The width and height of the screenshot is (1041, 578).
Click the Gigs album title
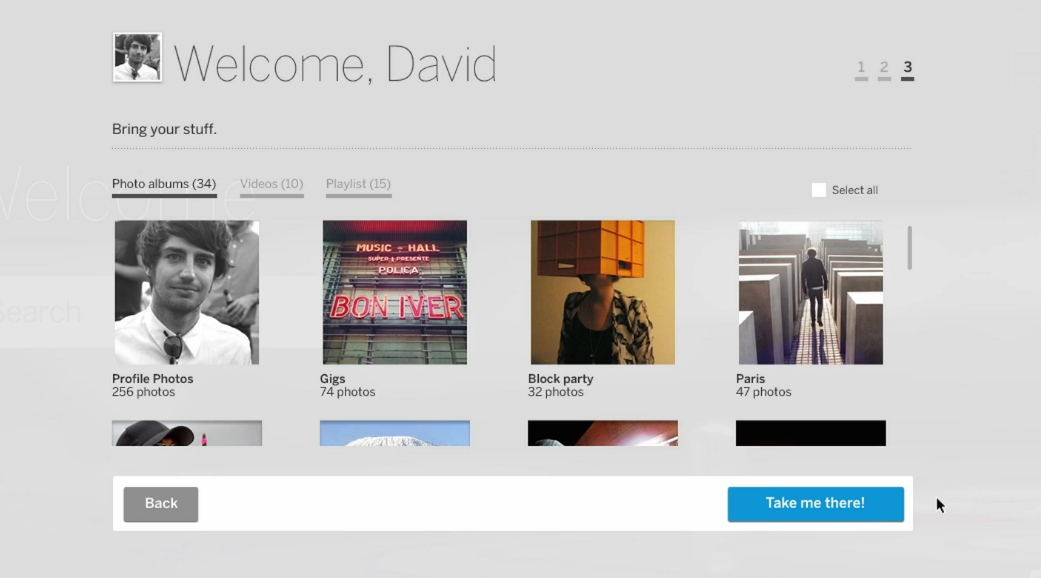pyautogui.click(x=333, y=379)
